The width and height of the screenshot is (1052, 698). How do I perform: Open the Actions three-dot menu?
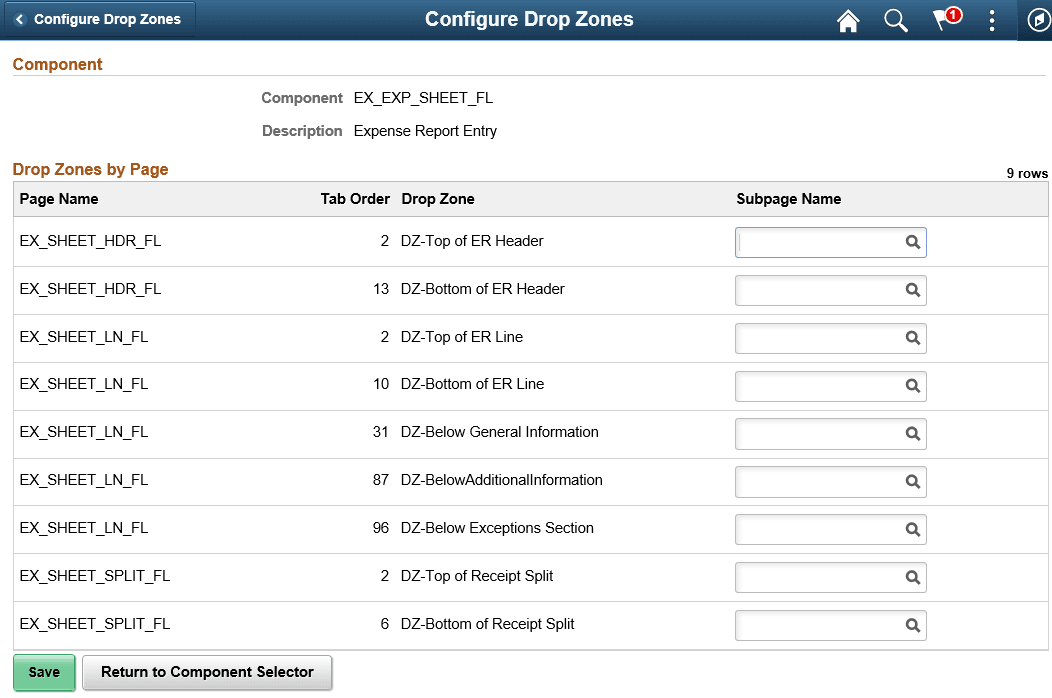click(992, 20)
